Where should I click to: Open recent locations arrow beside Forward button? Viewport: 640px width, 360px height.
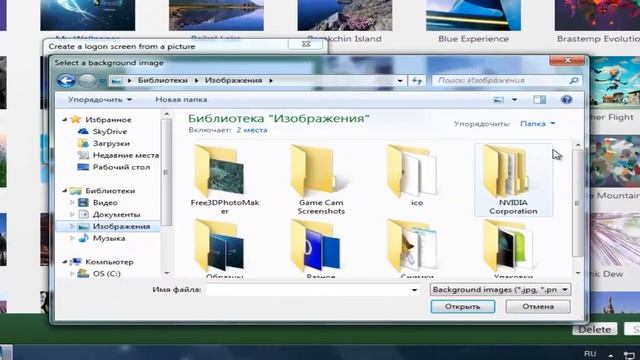(102, 81)
